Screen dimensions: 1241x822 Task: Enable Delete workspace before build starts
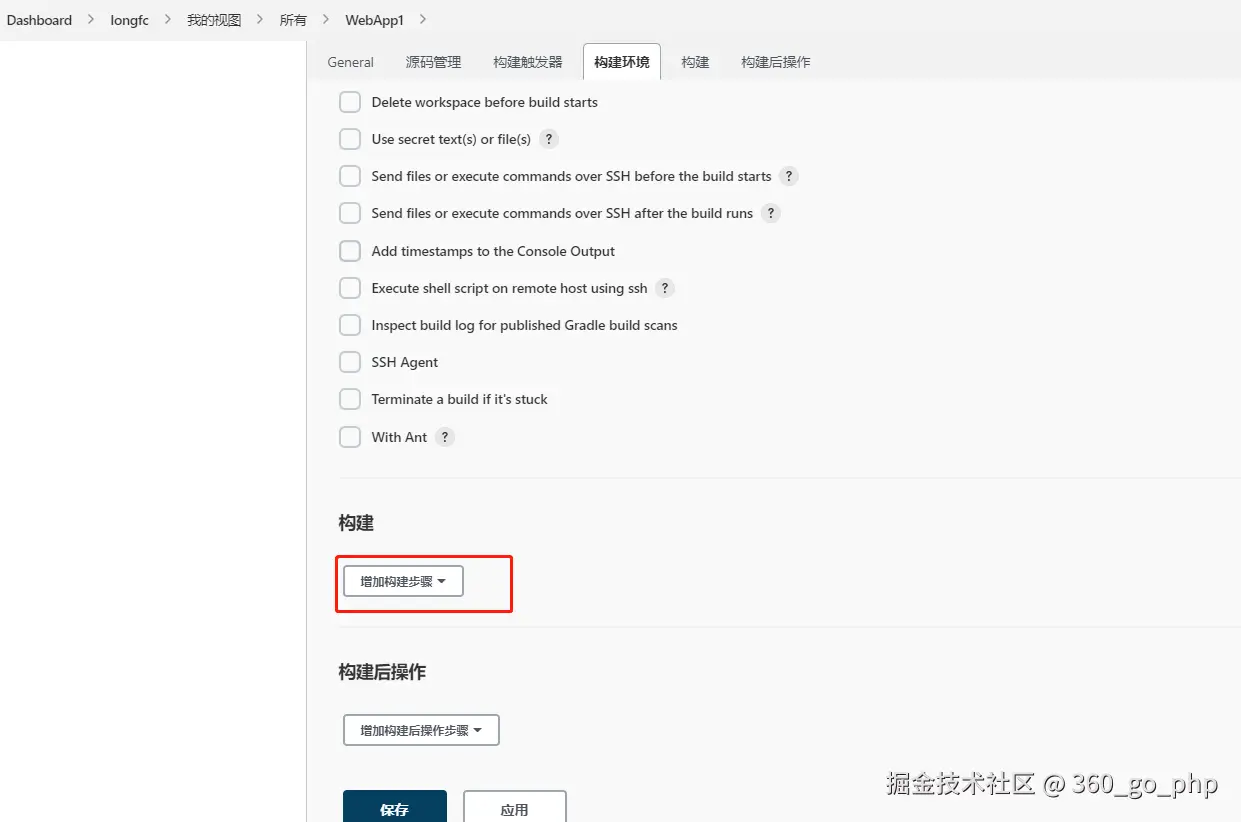click(x=350, y=102)
